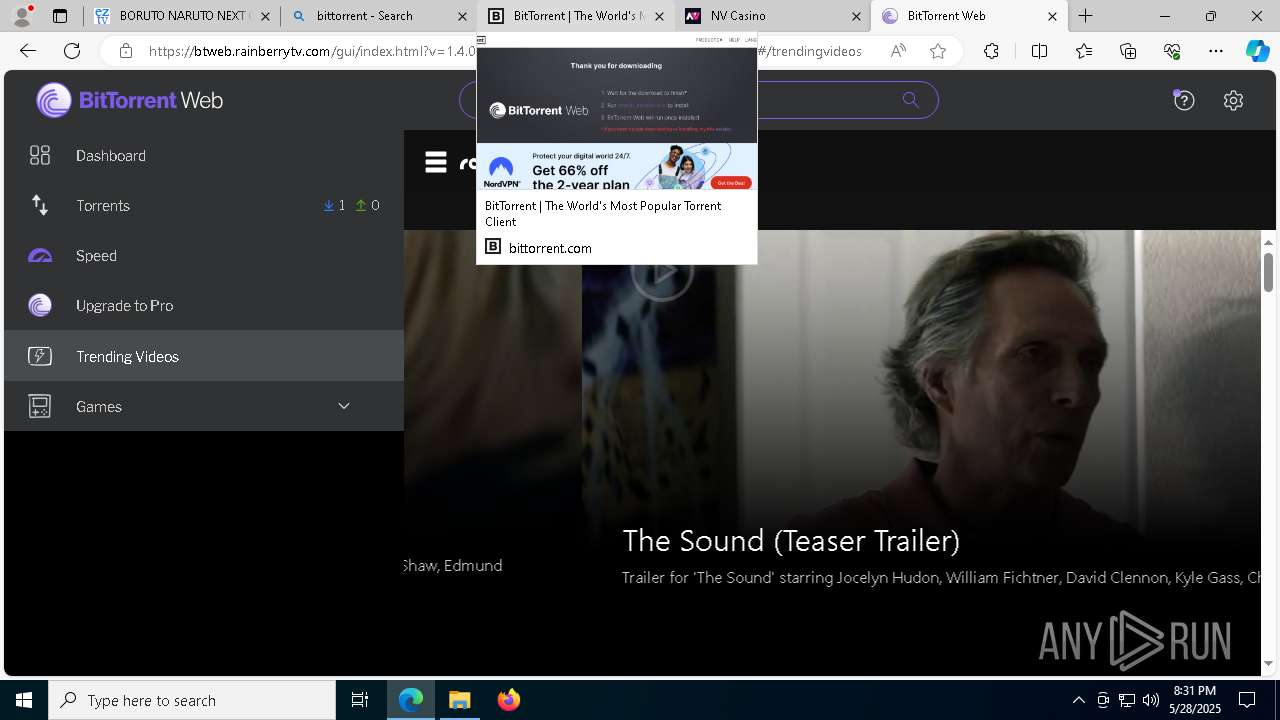
Task: Open browser Collections
Action: [x=1128, y=51]
